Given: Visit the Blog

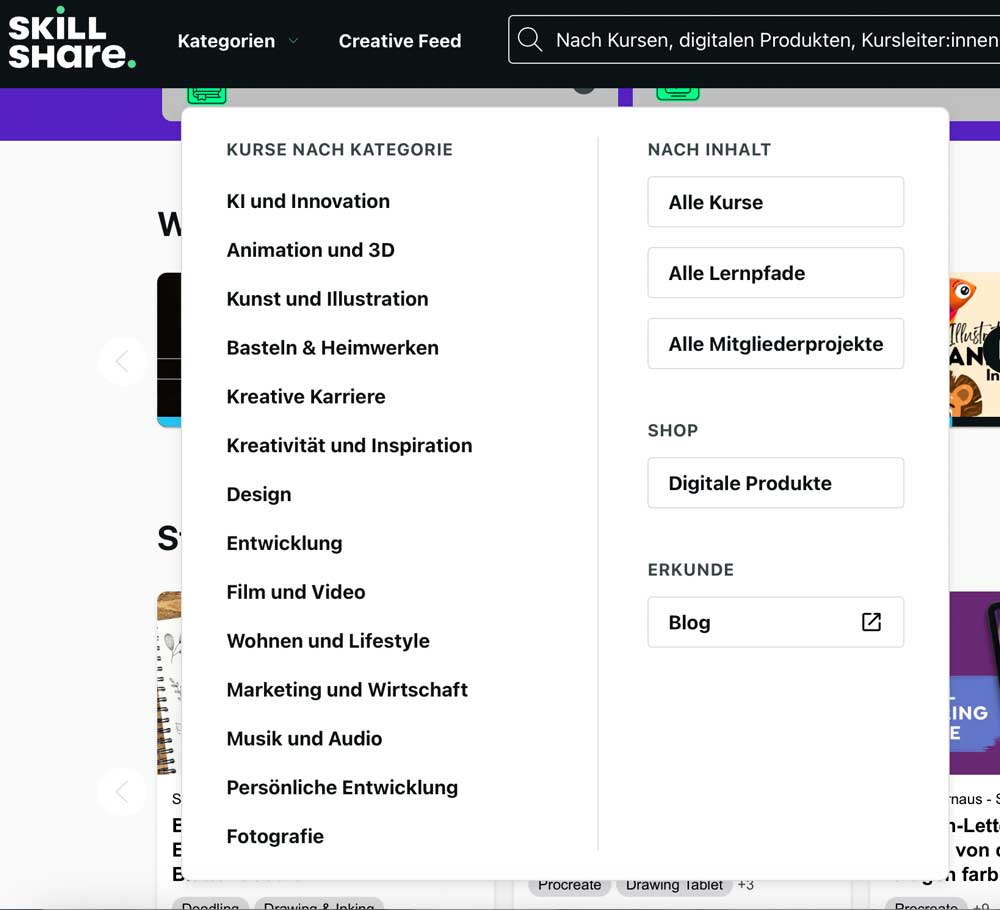Looking at the screenshot, I should [776, 622].
